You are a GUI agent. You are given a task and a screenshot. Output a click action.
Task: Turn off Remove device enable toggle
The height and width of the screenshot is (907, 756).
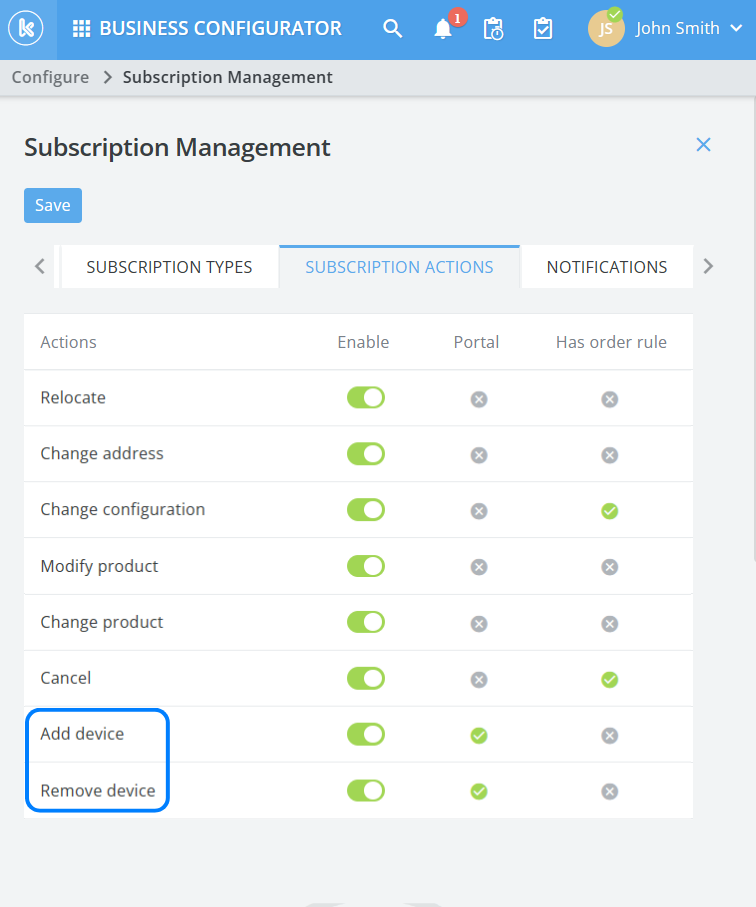click(x=365, y=791)
